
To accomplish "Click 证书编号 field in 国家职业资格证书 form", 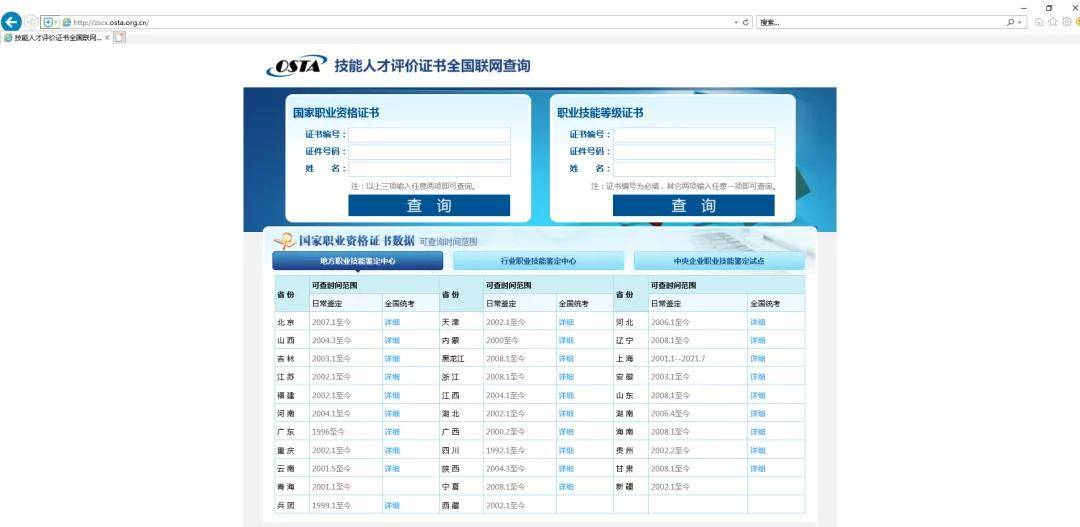I will point(430,135).
